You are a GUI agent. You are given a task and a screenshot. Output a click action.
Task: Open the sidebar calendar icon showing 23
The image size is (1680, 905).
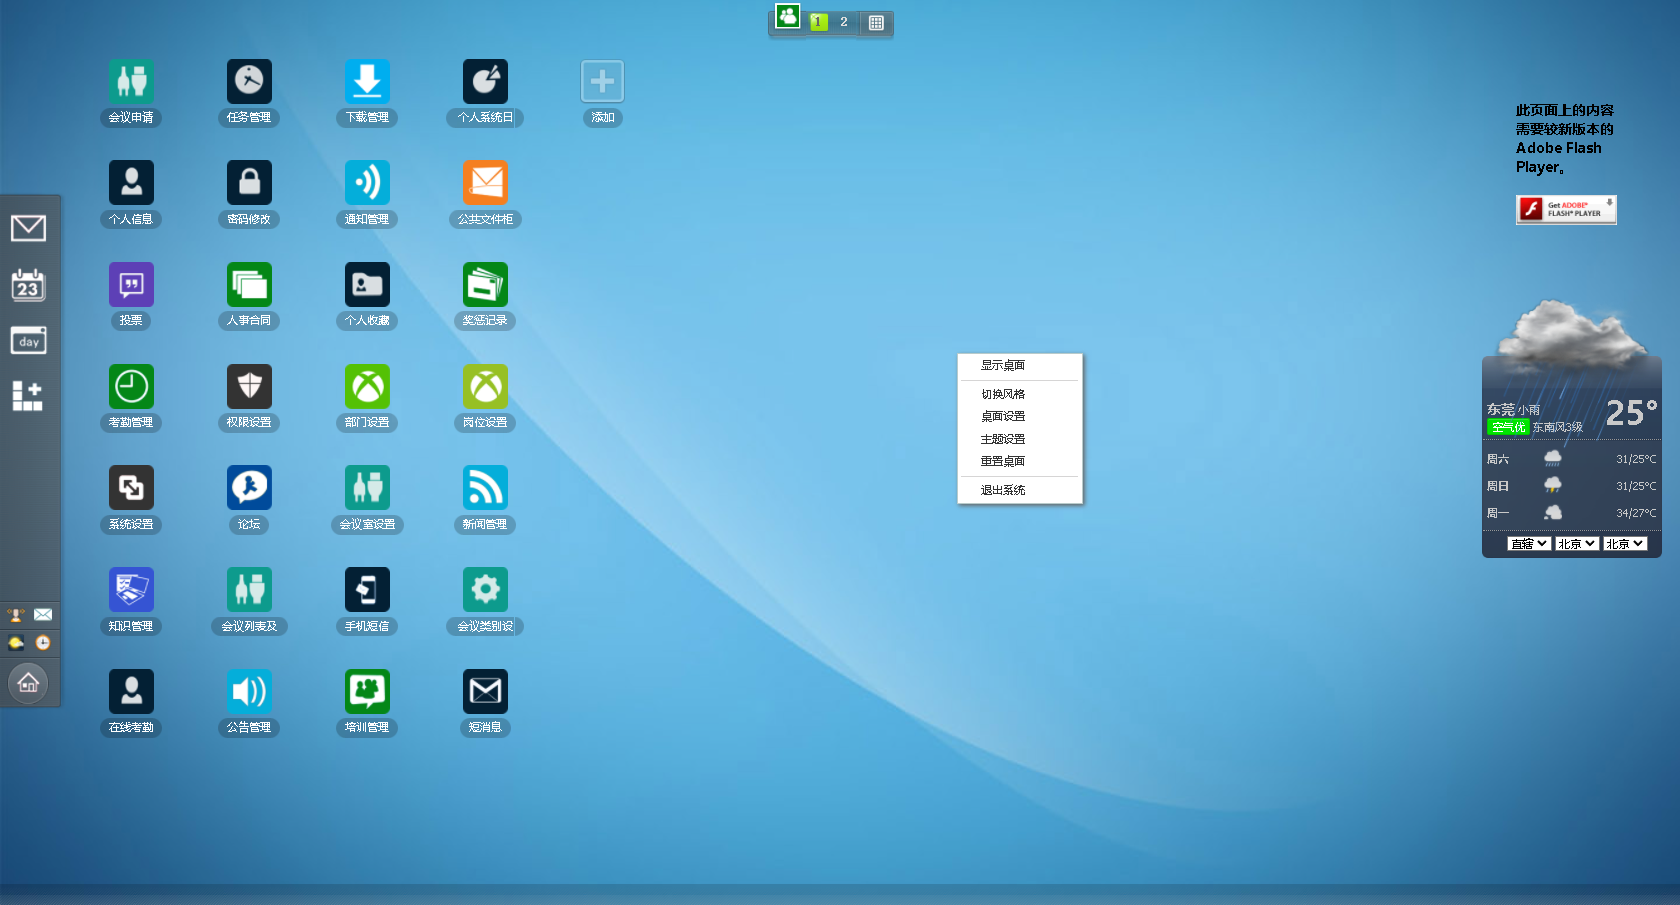(x=28, y=286)
